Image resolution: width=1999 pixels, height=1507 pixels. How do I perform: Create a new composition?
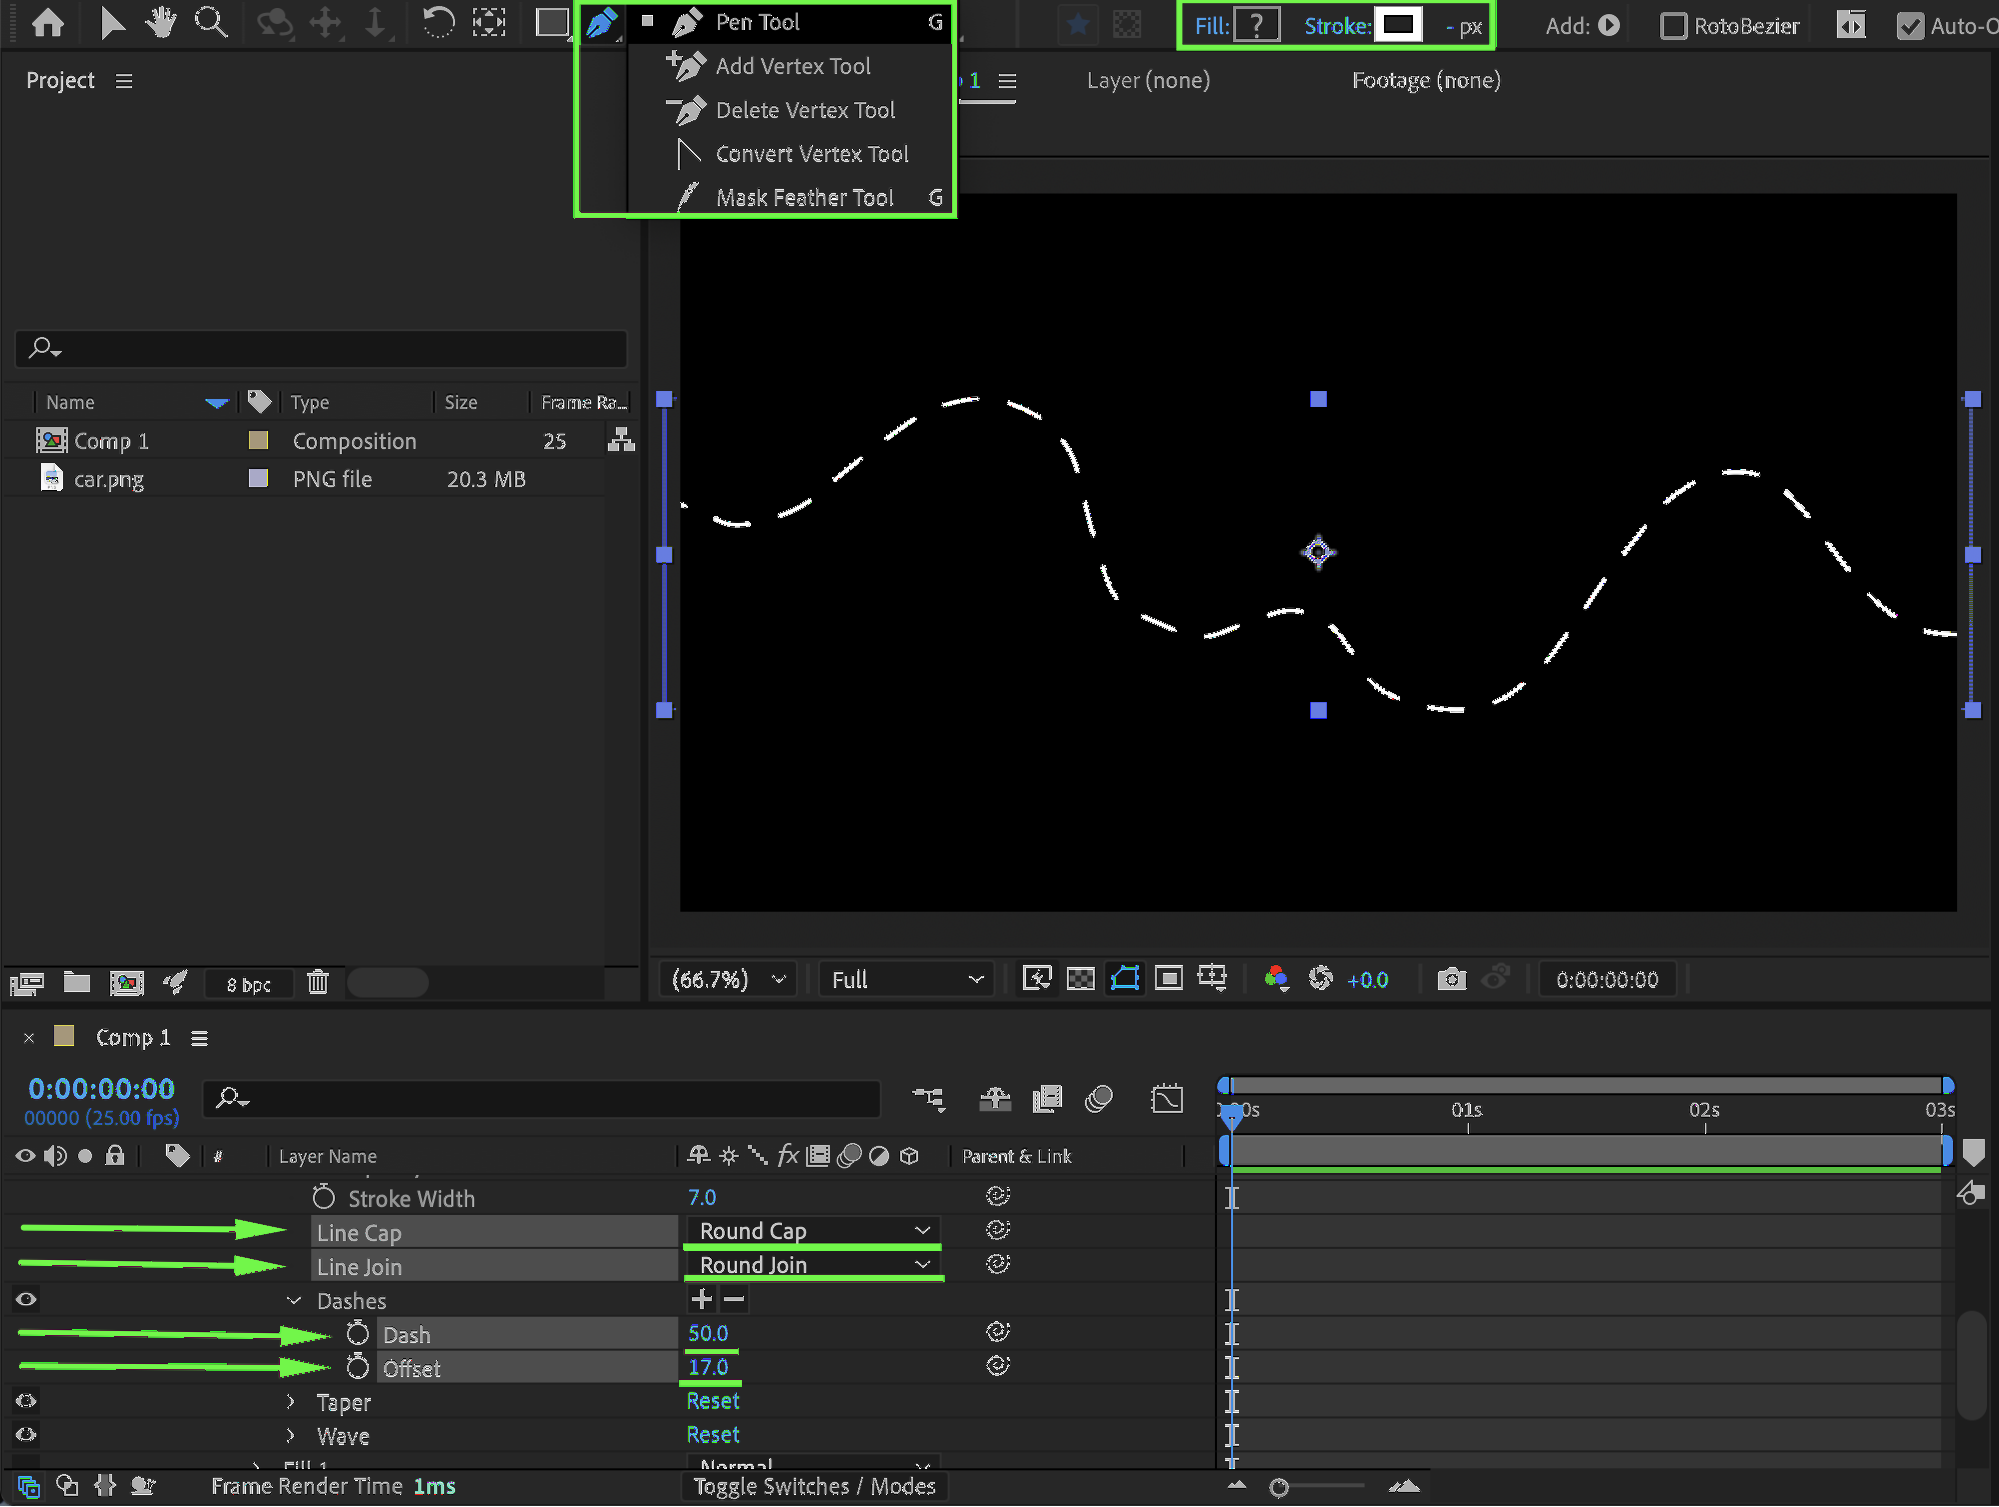click(x=127, y=983)
